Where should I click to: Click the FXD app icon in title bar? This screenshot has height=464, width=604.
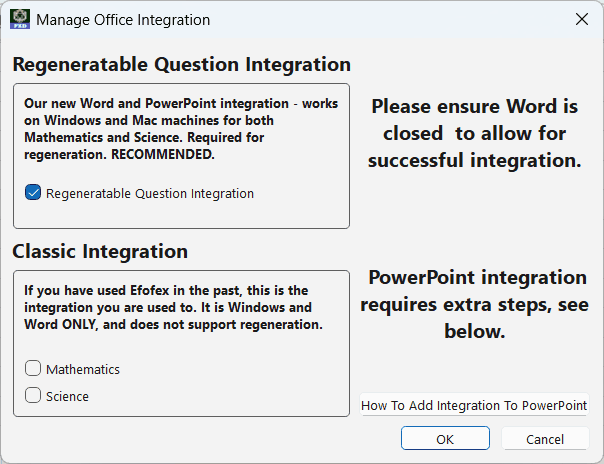coord(19,19)
